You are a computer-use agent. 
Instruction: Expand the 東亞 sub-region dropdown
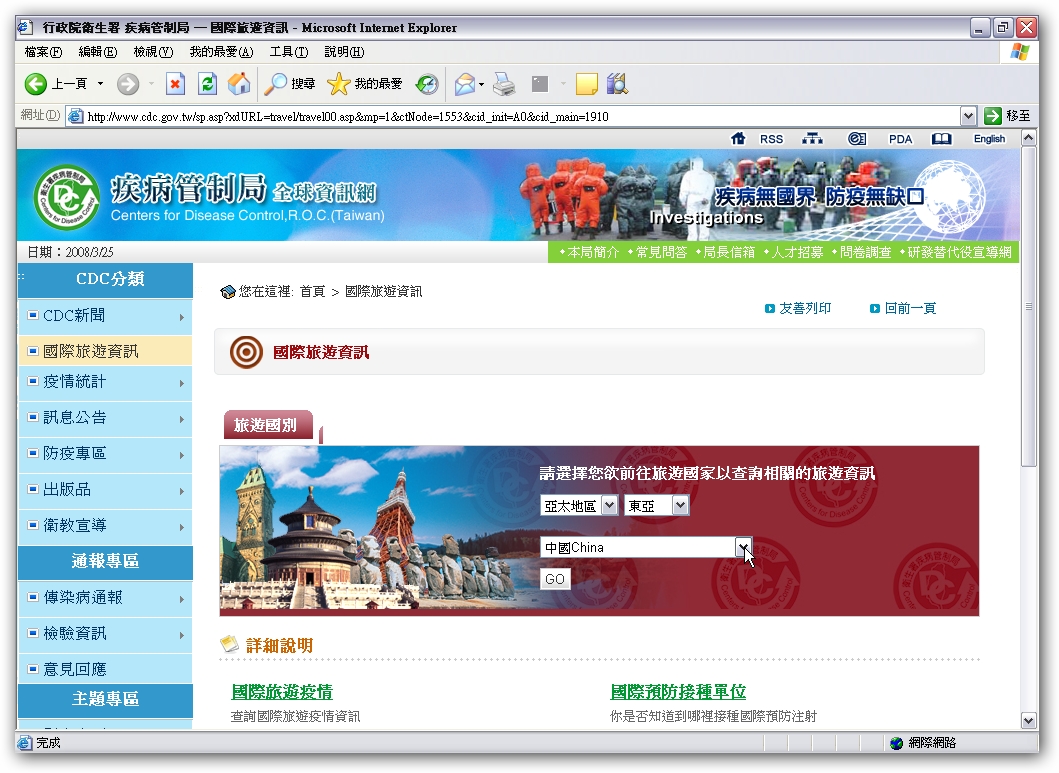point(681,506)
